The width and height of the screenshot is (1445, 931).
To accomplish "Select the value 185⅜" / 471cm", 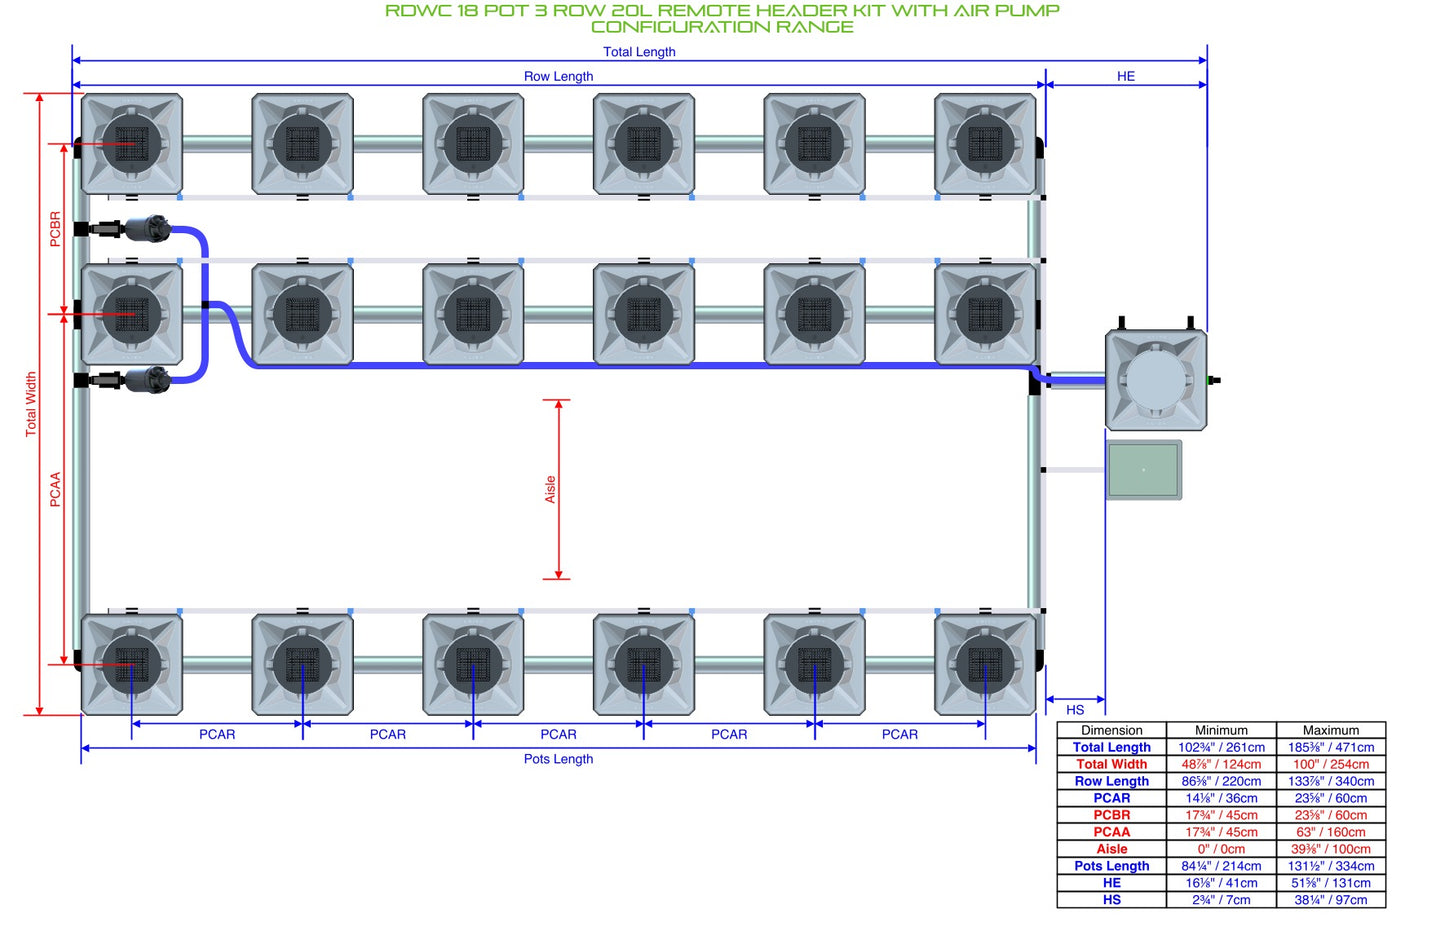I will [x=1331, y=748].
